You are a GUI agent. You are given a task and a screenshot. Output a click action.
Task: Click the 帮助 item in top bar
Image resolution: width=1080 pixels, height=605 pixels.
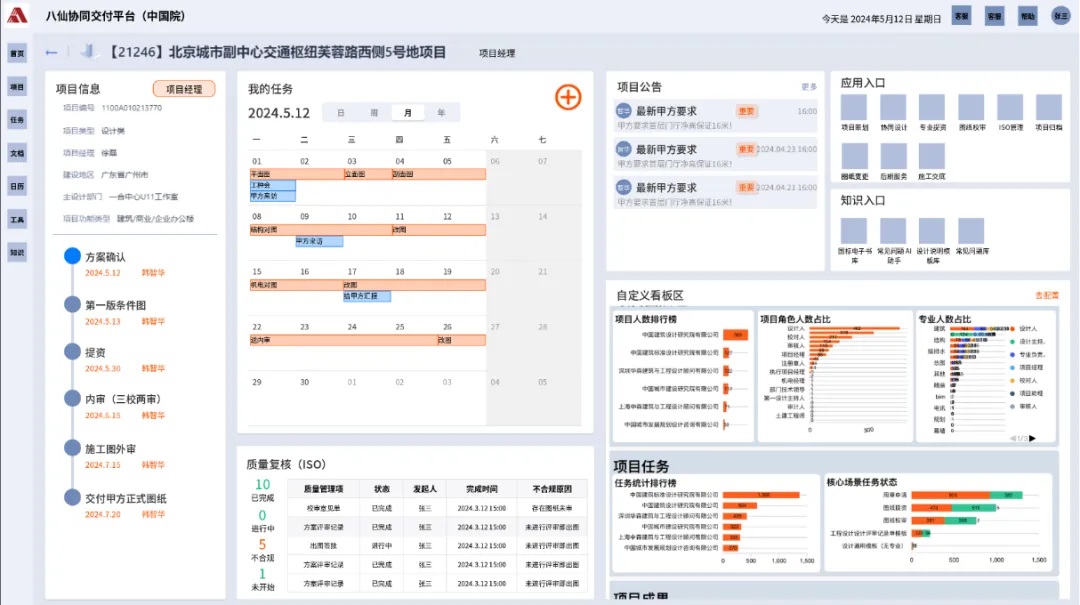pyautogui.click(x=1027, y=16)
